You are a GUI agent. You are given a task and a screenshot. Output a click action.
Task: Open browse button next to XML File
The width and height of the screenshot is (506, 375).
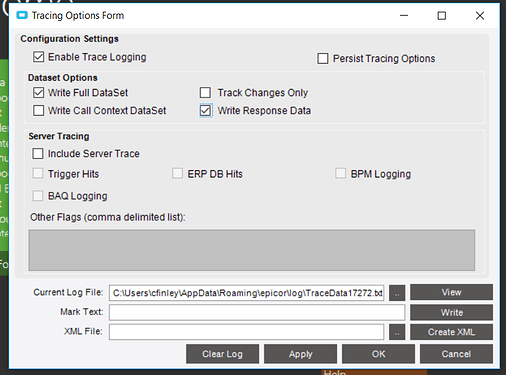(x=397, y=332)
